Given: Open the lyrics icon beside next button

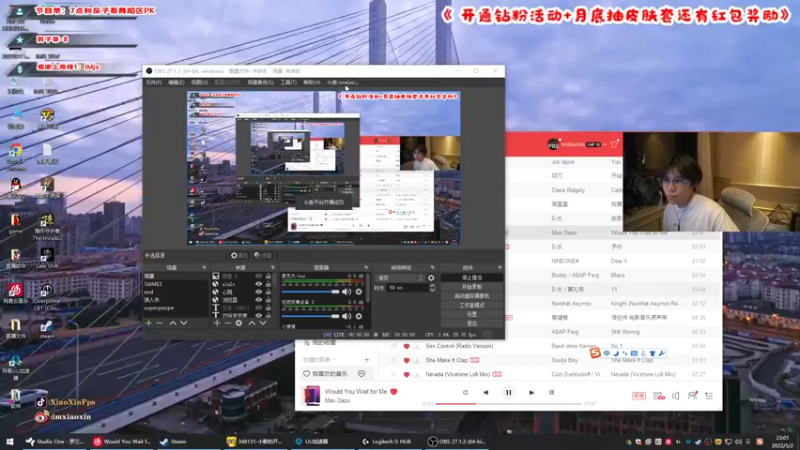Looking at the screenshot, I should pyautogui.click(x=552, y=392).
